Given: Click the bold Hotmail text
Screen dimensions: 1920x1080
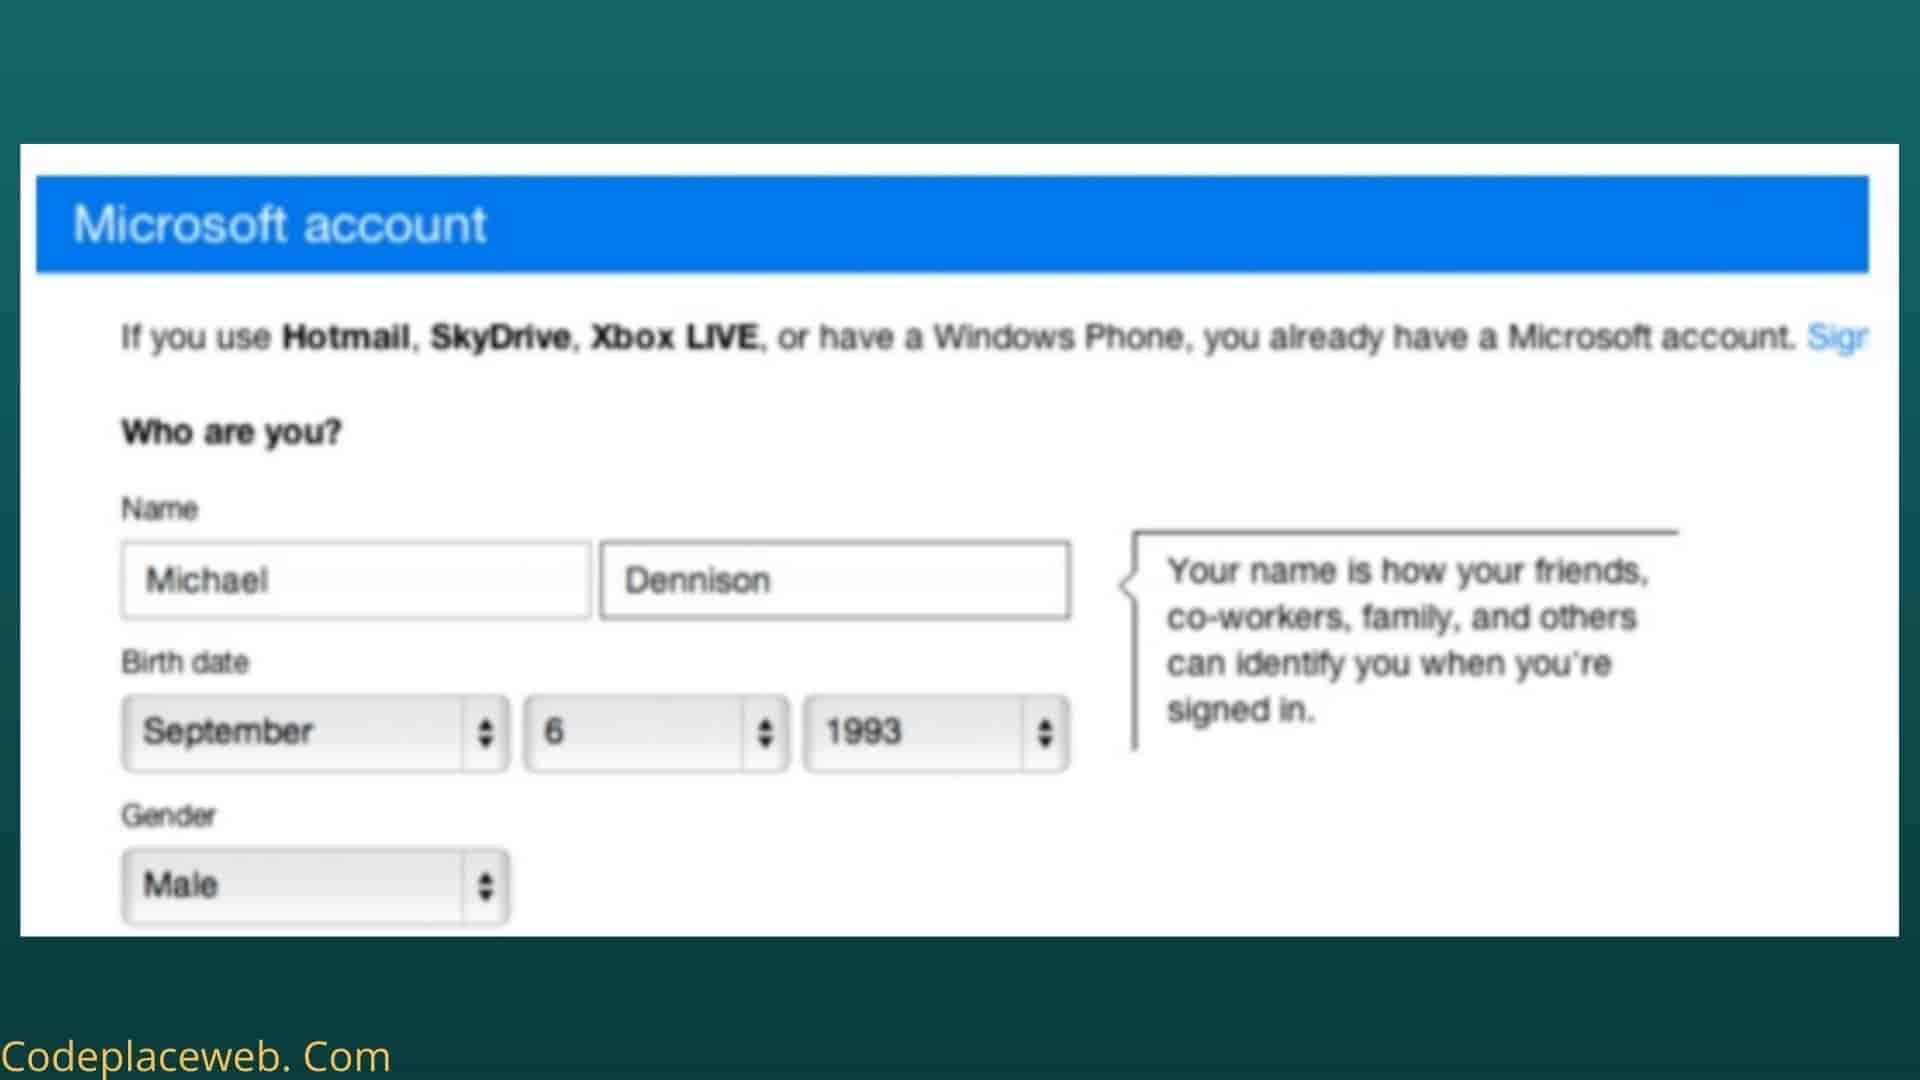Looking at the screenshot, I should (345, 337).
